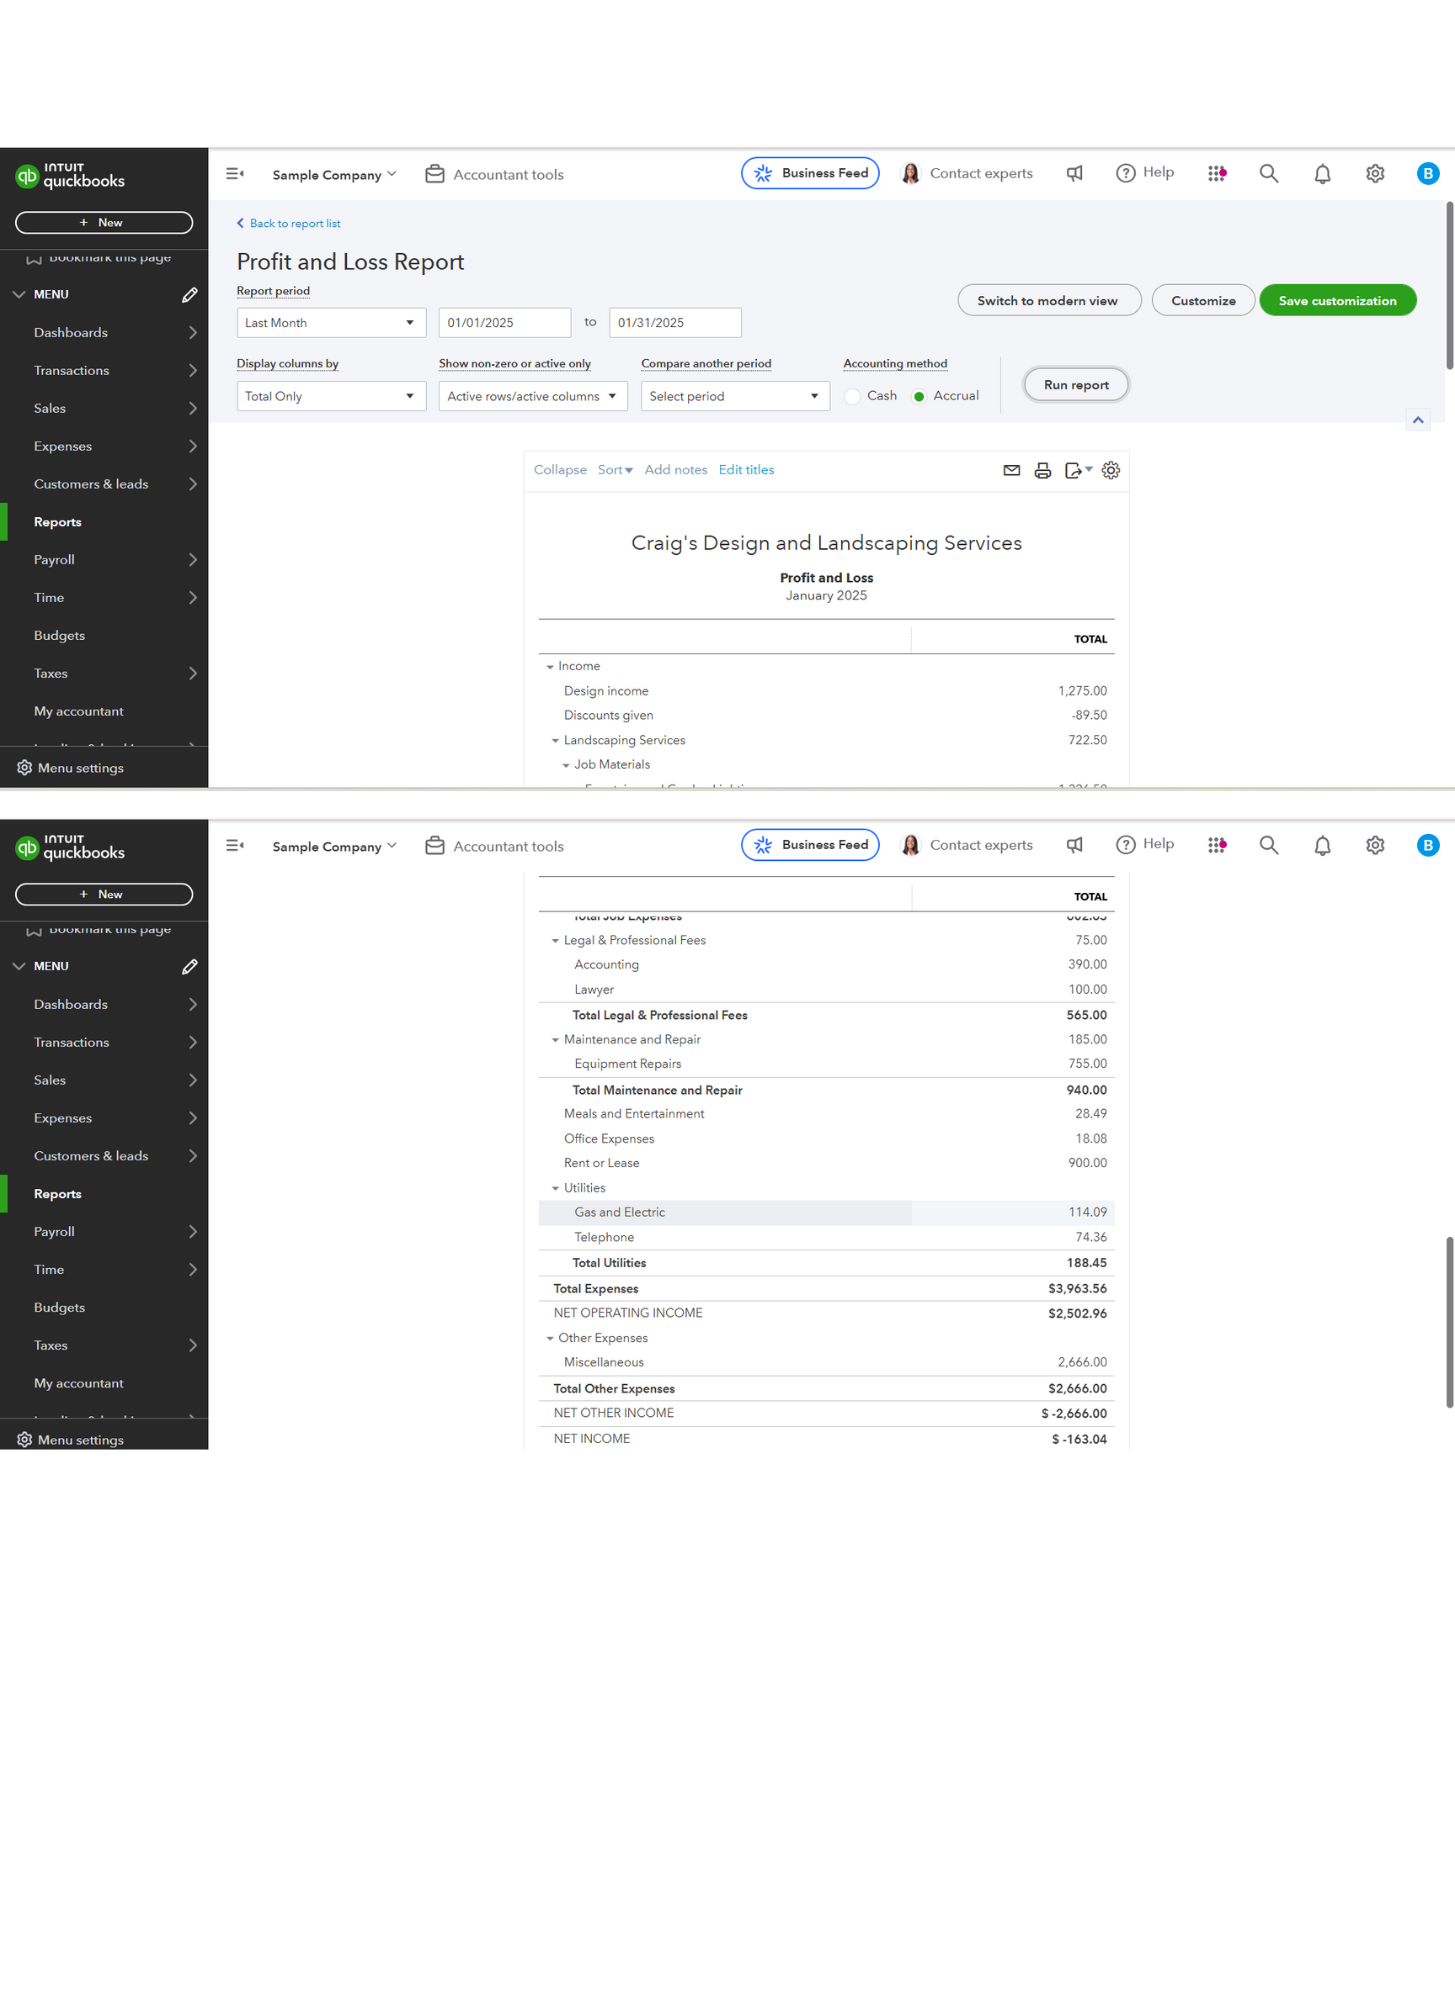Click Save customization button
The image size is (1455, 2000).
[x=1337, y=301]
